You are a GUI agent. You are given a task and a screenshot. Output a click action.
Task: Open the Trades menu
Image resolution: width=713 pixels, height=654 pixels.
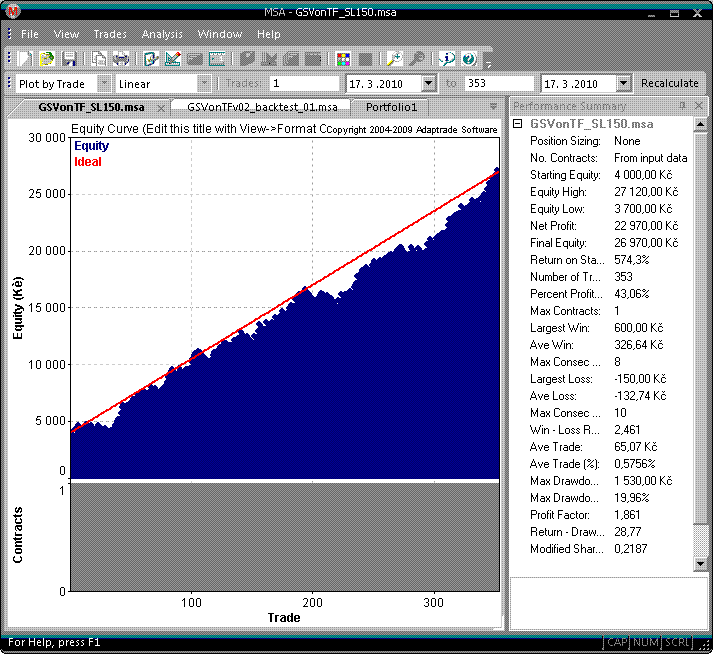(x=110, y=34)
